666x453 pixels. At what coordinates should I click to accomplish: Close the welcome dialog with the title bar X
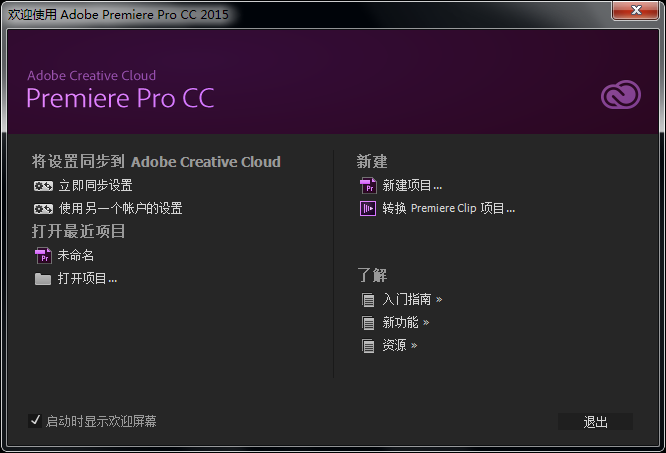pyautogui.click(x=636, y=10)
